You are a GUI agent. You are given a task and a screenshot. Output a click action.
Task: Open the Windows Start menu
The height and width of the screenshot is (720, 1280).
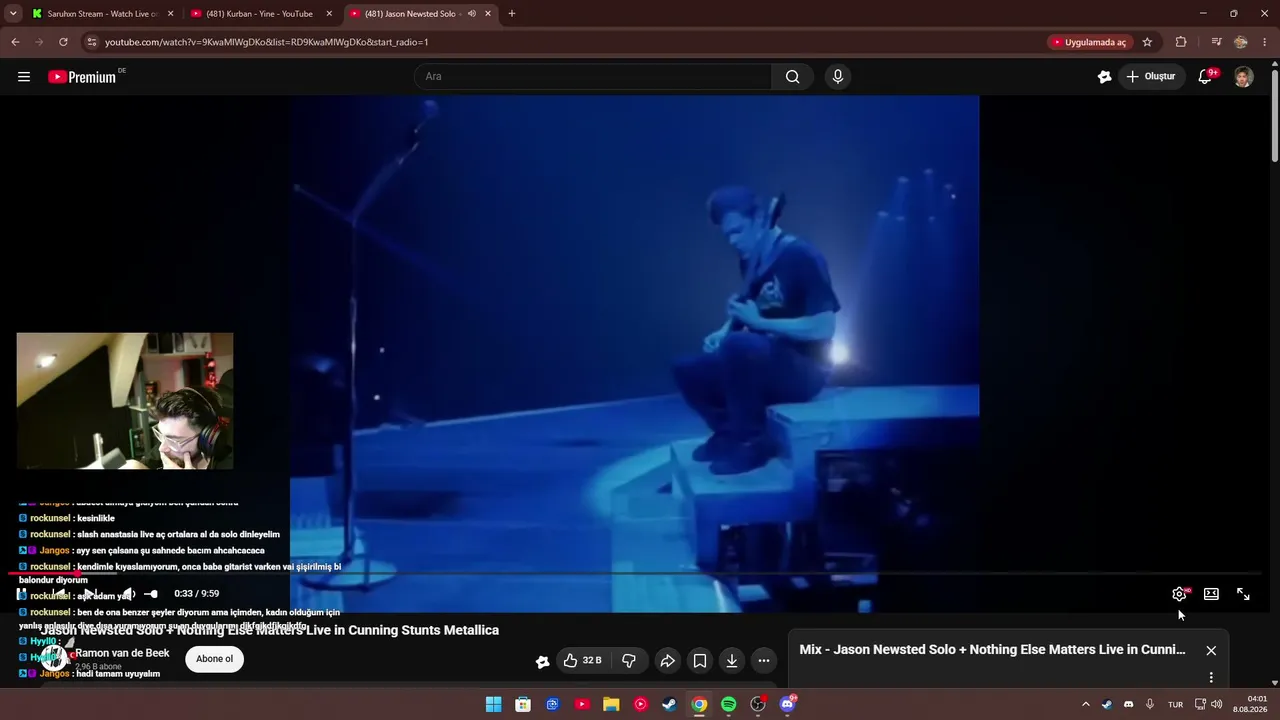pos(493,704)
